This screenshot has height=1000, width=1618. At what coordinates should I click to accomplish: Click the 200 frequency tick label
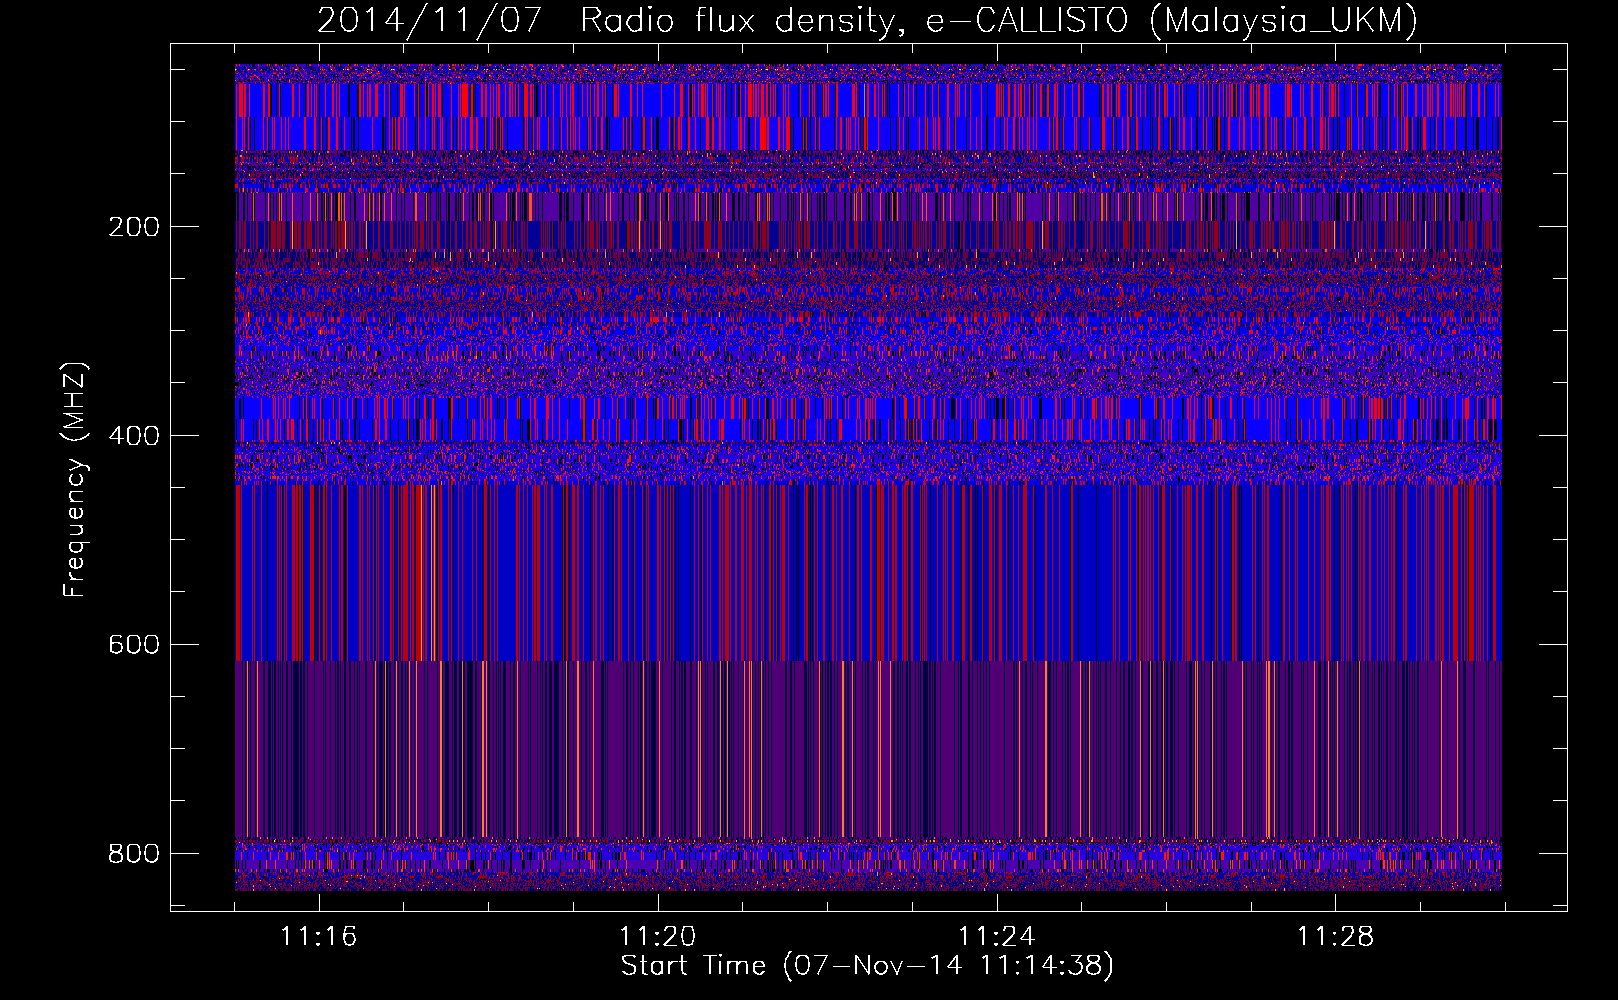(134, 227)
